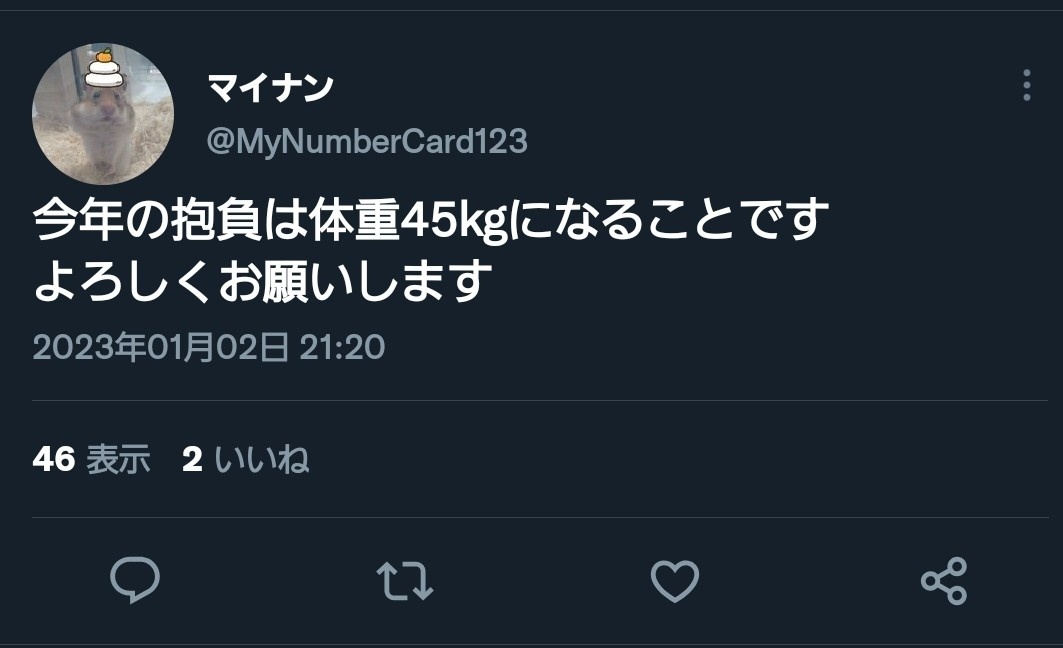Like the tweet with the heart icon
Viewport: 1063px width, 648px height.
675,581
